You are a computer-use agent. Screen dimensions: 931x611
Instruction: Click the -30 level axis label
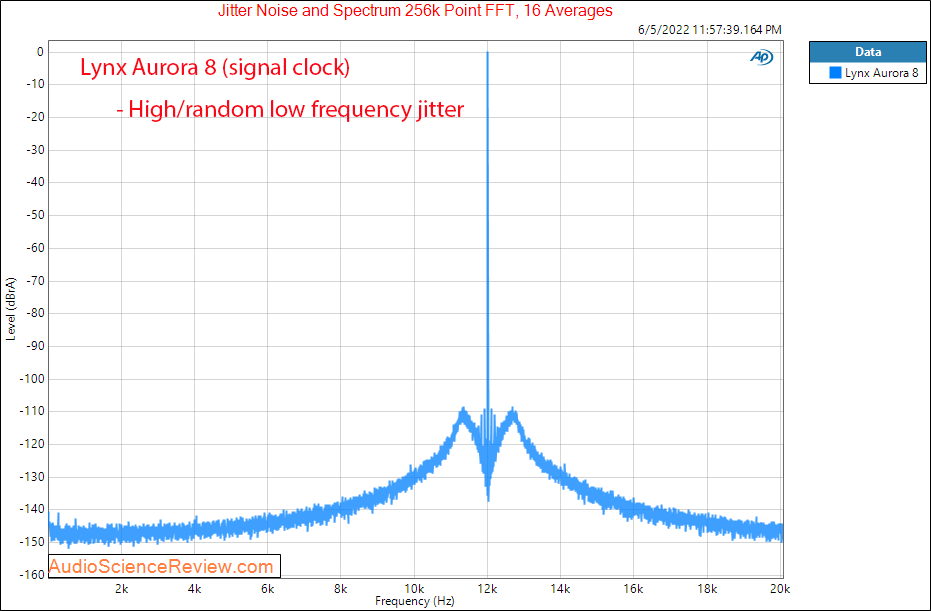point(35,150)
